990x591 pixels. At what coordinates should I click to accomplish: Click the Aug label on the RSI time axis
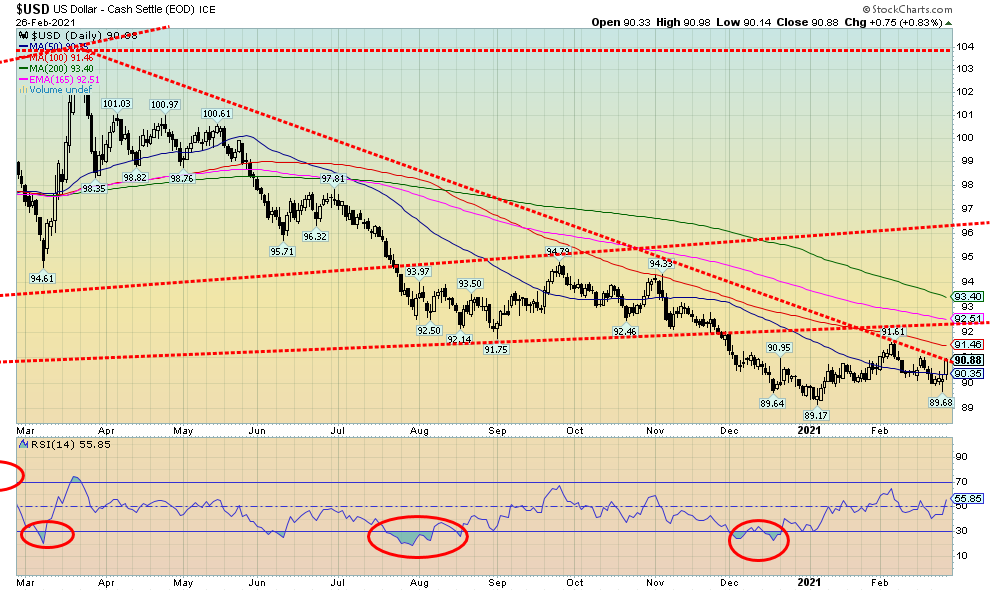[x=420, y=580]
